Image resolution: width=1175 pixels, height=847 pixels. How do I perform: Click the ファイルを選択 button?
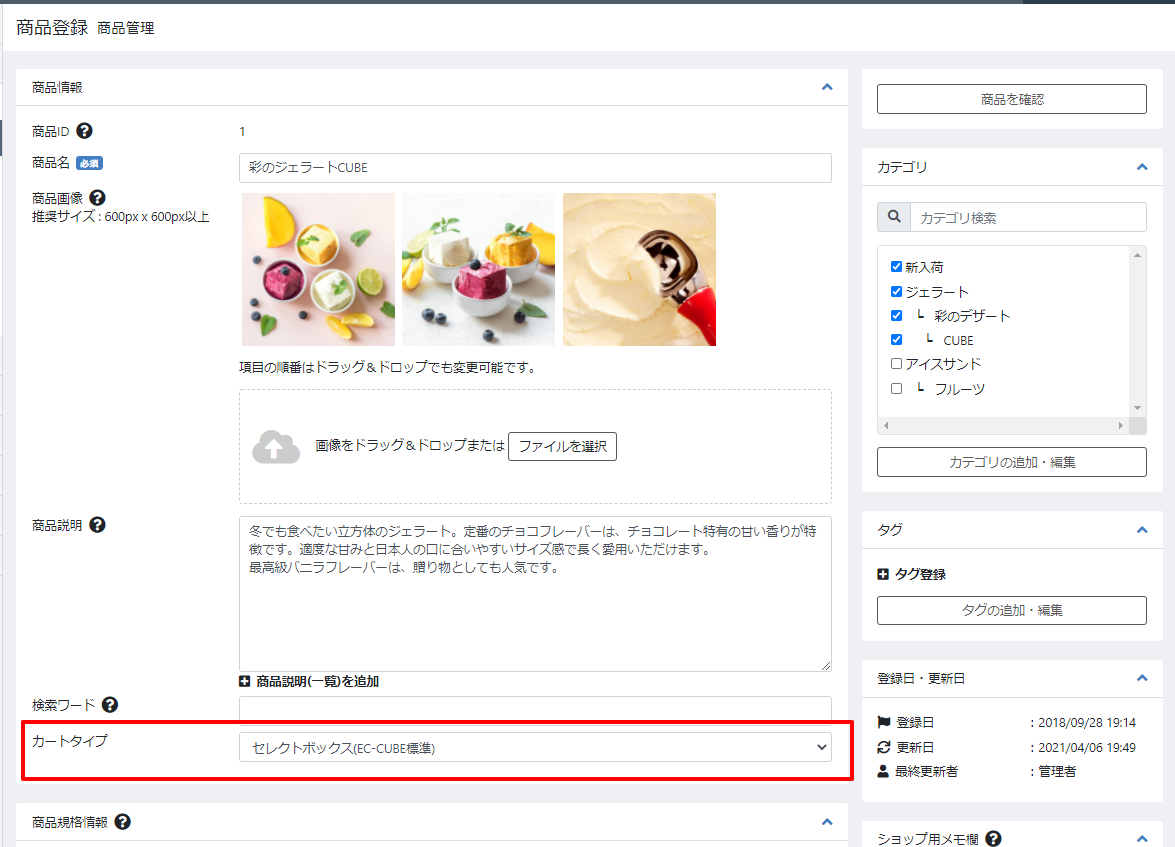[x=562, y=446]
